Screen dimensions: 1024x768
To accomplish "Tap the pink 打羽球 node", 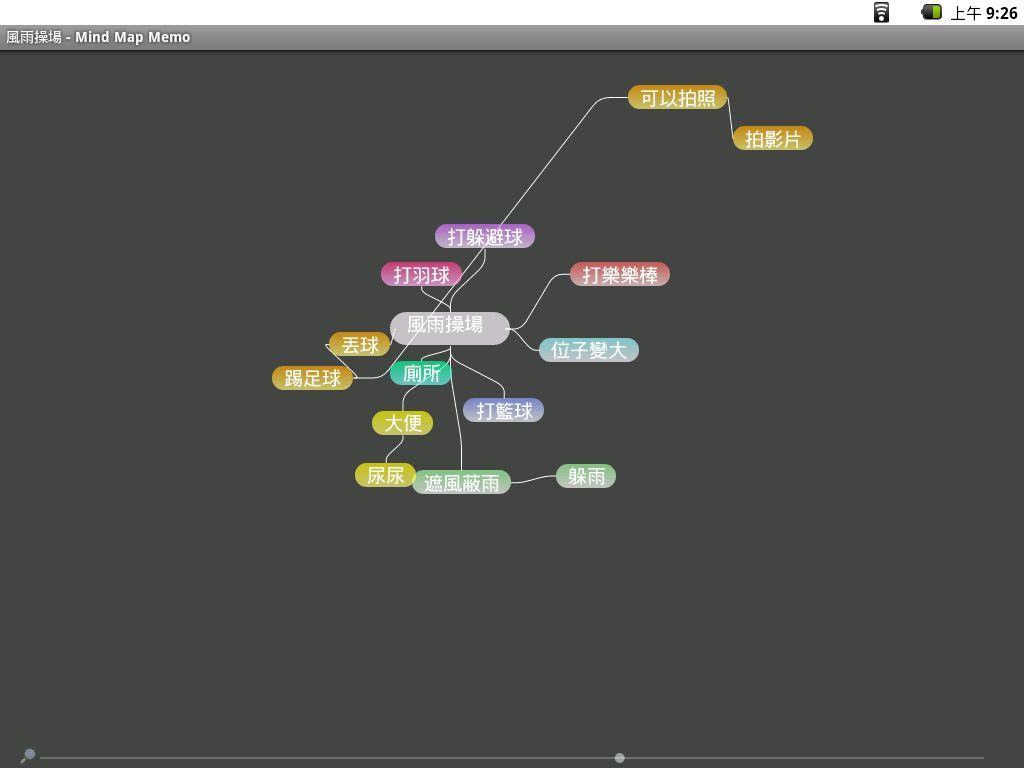I will tap(421, 275).
